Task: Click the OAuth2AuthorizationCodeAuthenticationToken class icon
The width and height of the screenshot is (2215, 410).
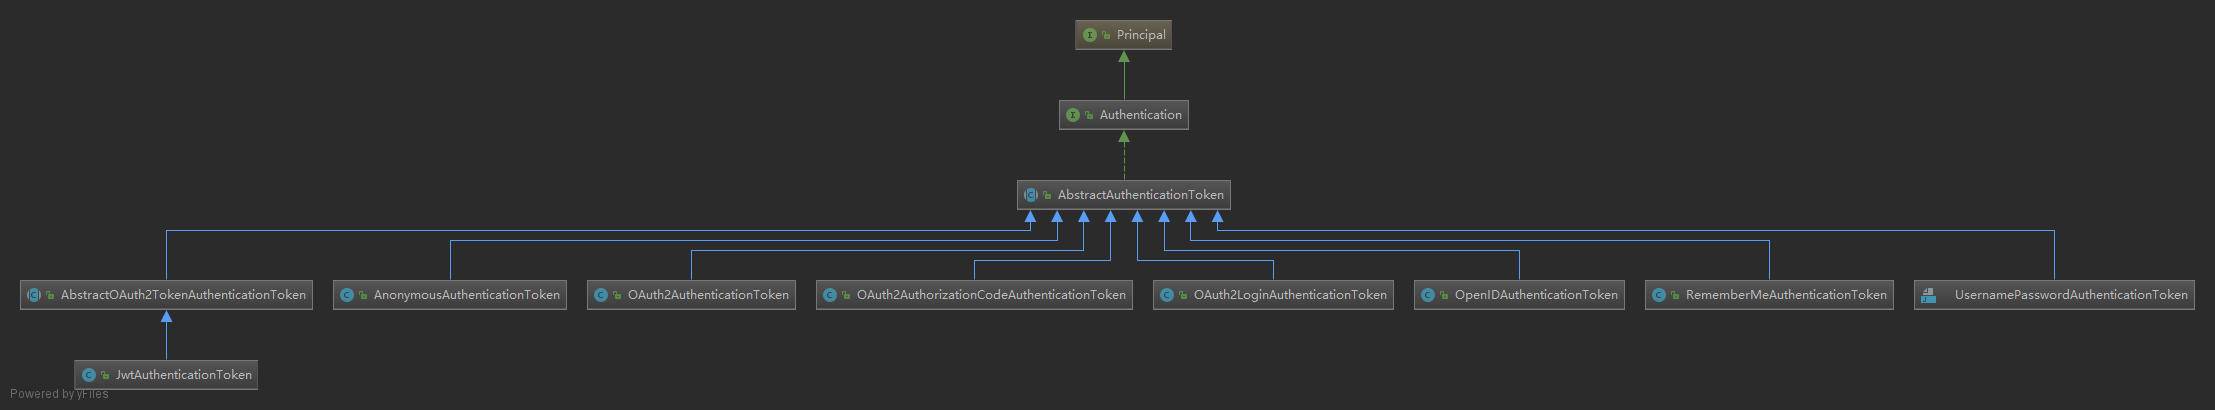Action: click(x=830, y=295)
